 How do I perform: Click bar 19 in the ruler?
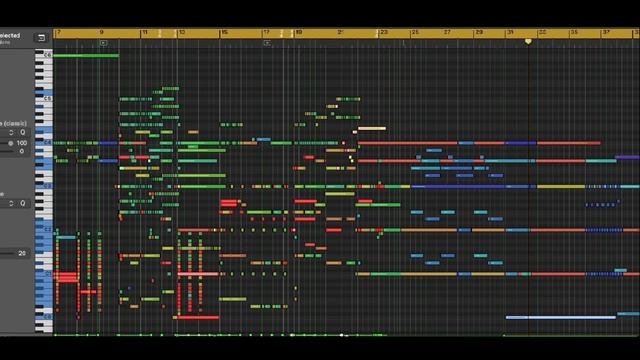[x=299, y=32]
